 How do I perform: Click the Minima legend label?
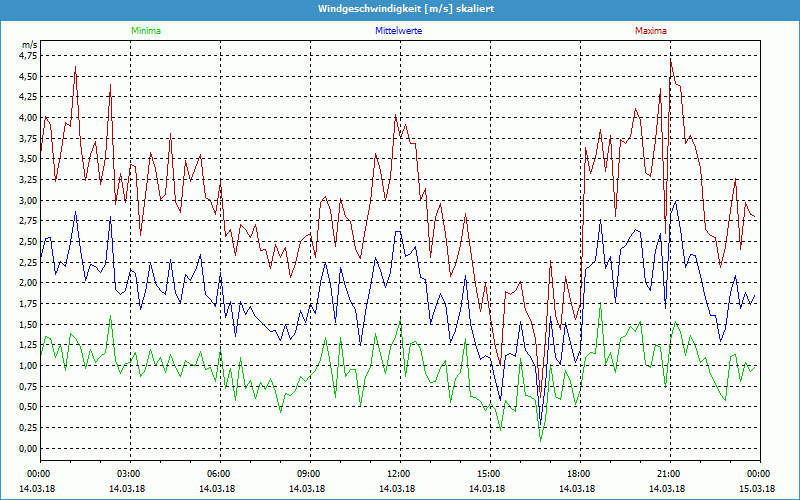(x=145, y=31)
